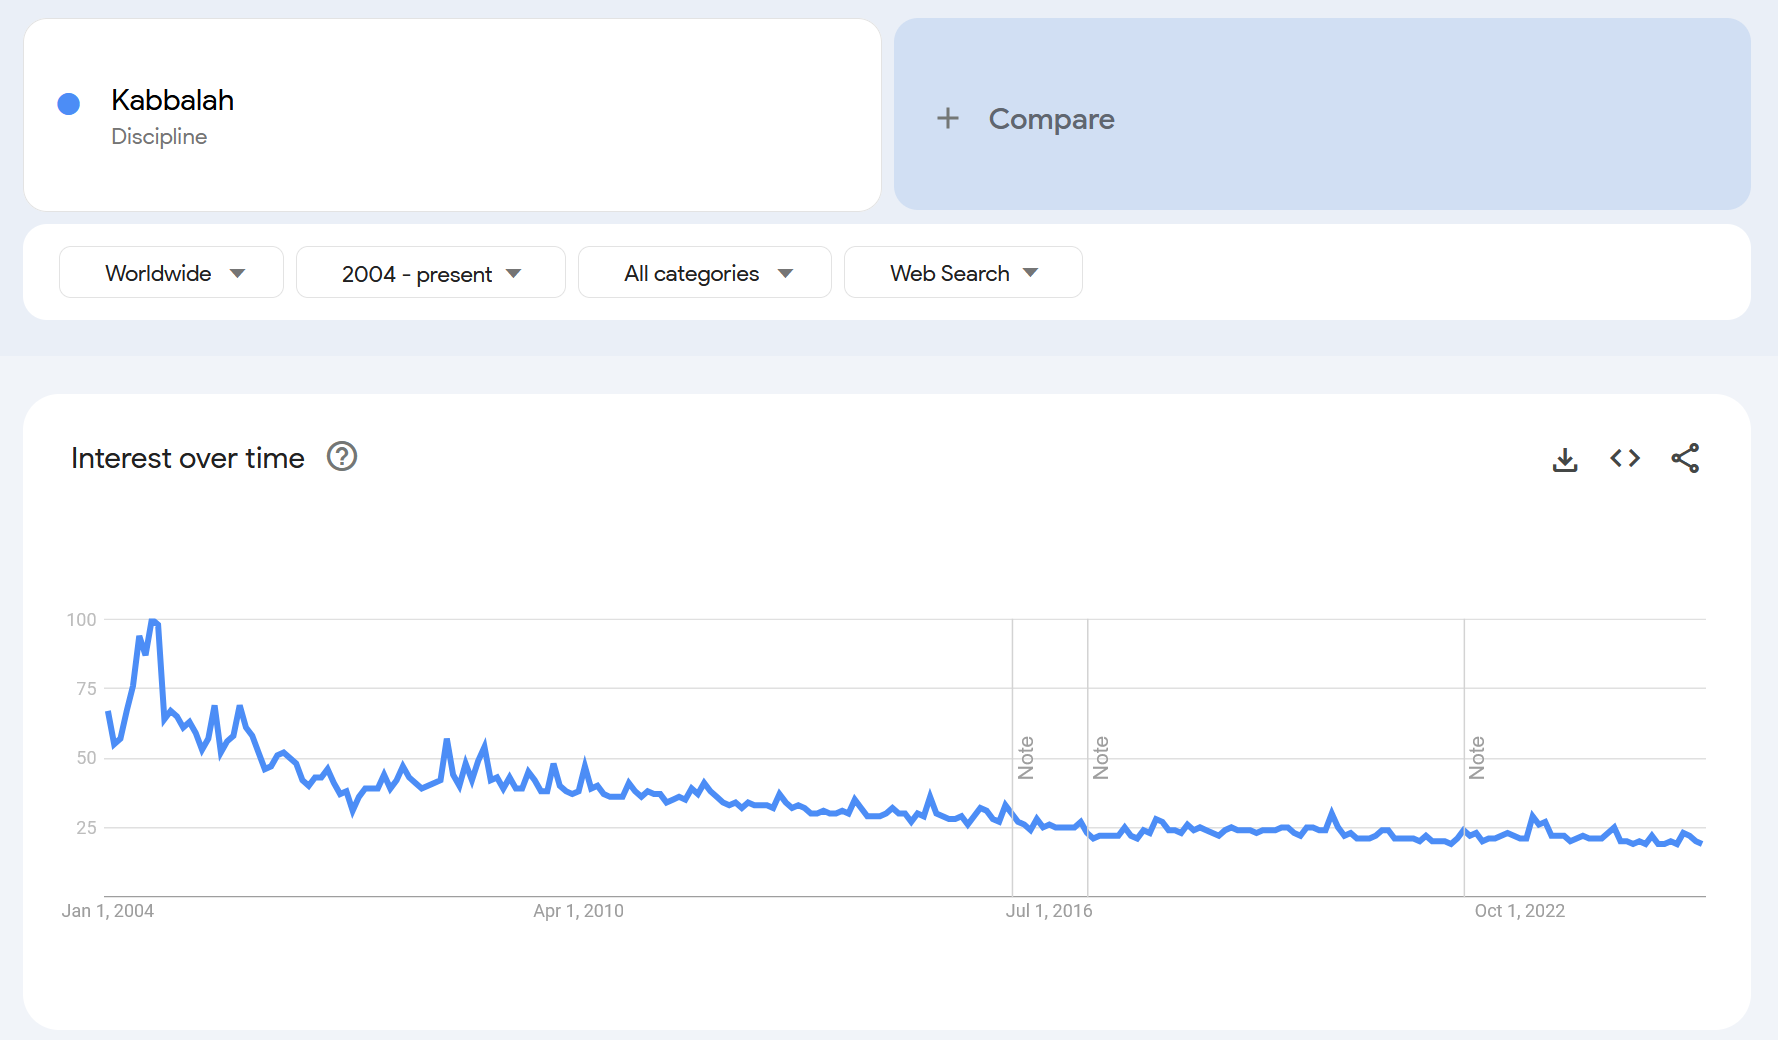Click the share chart icon

pos(1685,458)
